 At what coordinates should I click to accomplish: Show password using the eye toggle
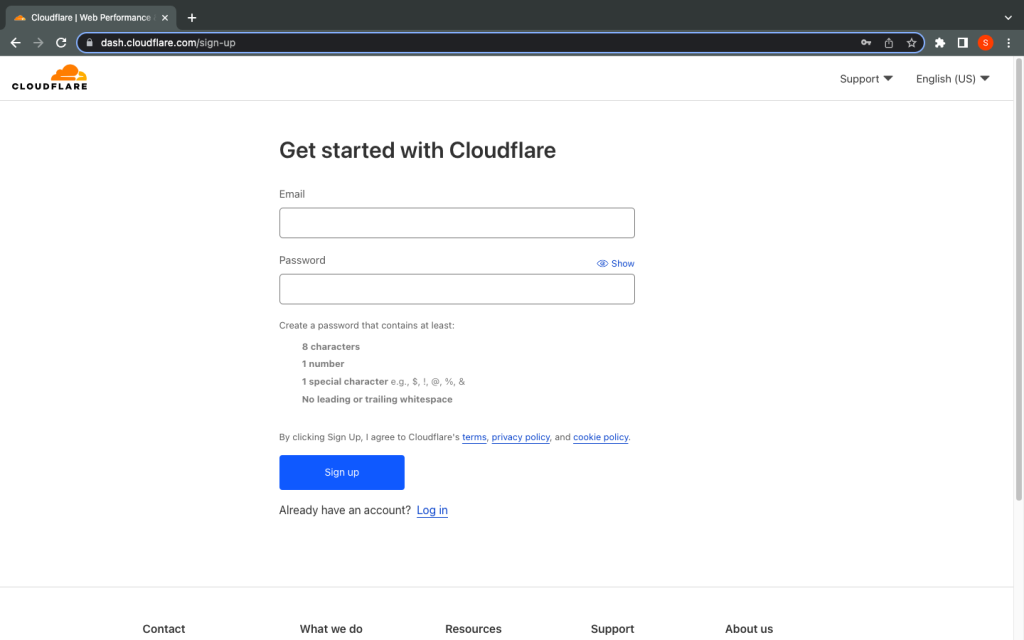point(615,263)
